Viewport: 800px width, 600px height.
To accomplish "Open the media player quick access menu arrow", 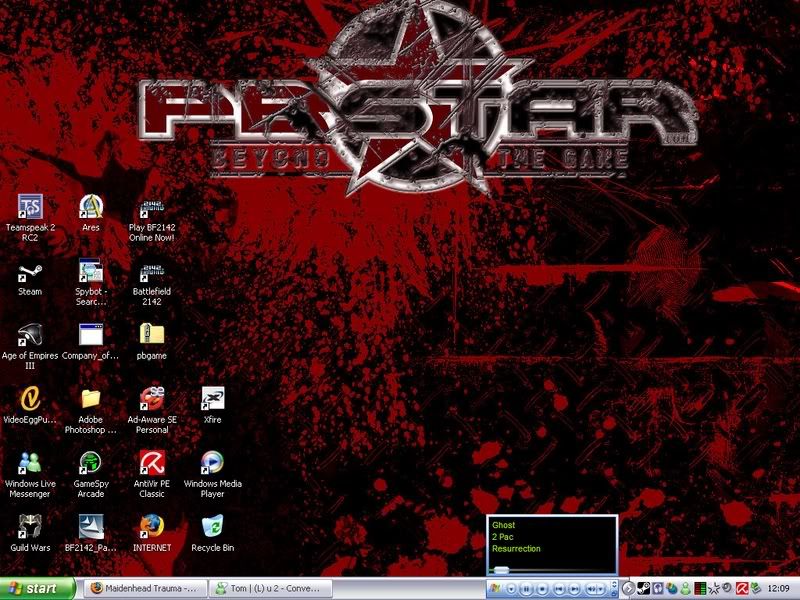I will click(512, 589).
